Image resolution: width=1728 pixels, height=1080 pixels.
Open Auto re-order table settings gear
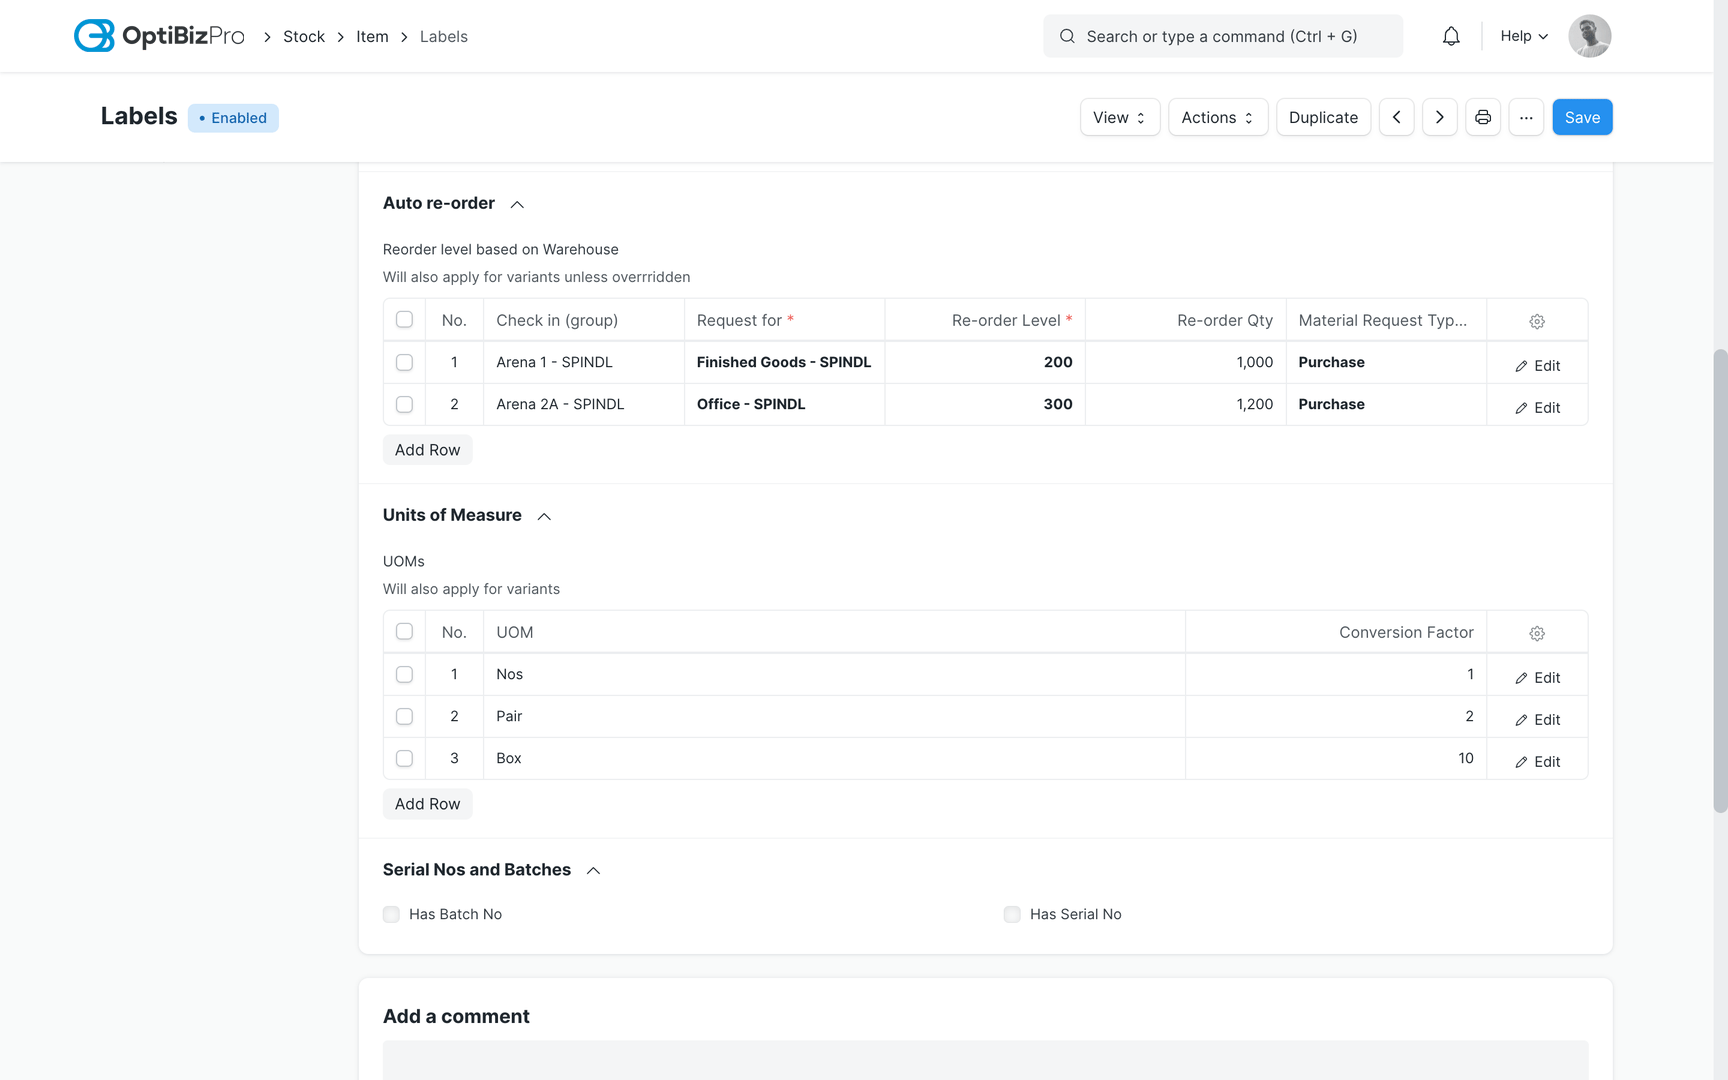(1537, 321)
